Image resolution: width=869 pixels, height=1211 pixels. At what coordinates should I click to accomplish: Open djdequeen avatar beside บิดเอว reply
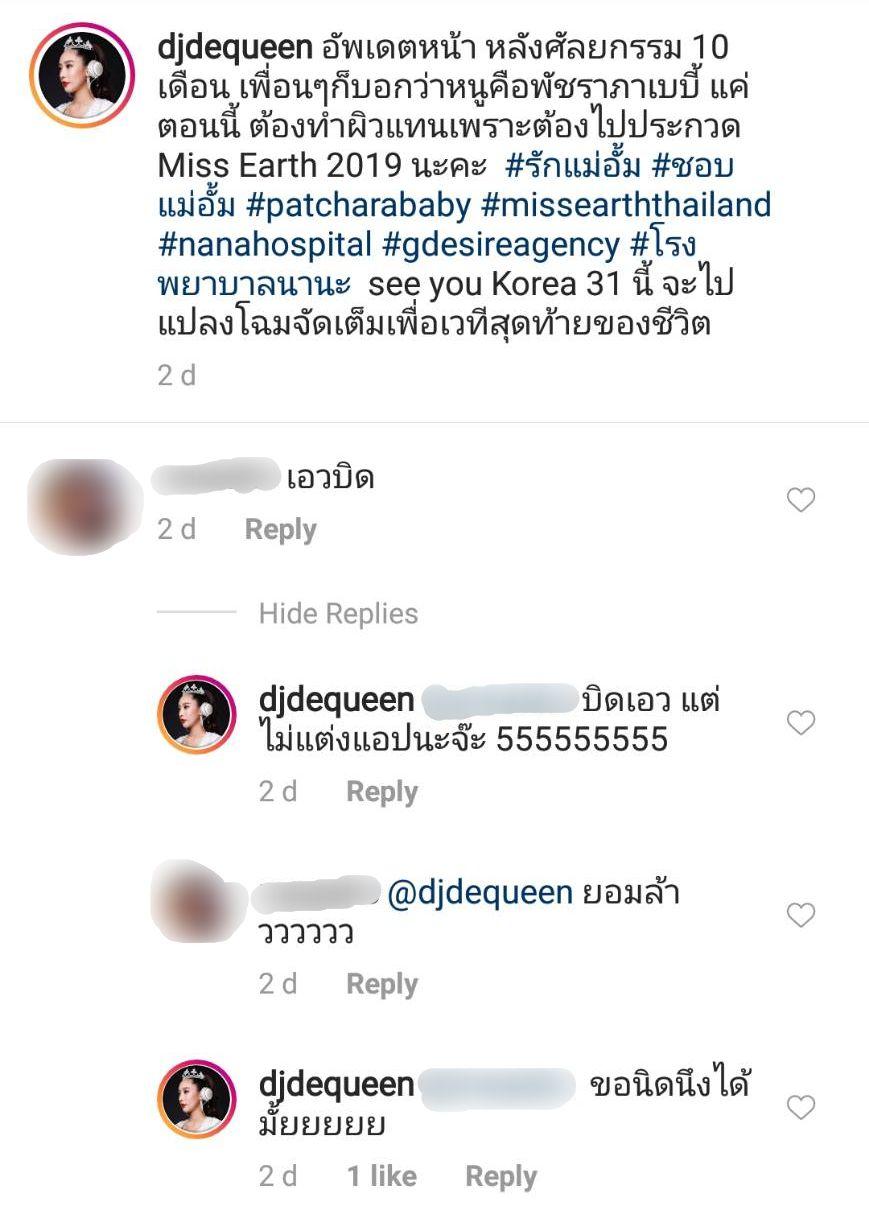(x=197, y=713)
